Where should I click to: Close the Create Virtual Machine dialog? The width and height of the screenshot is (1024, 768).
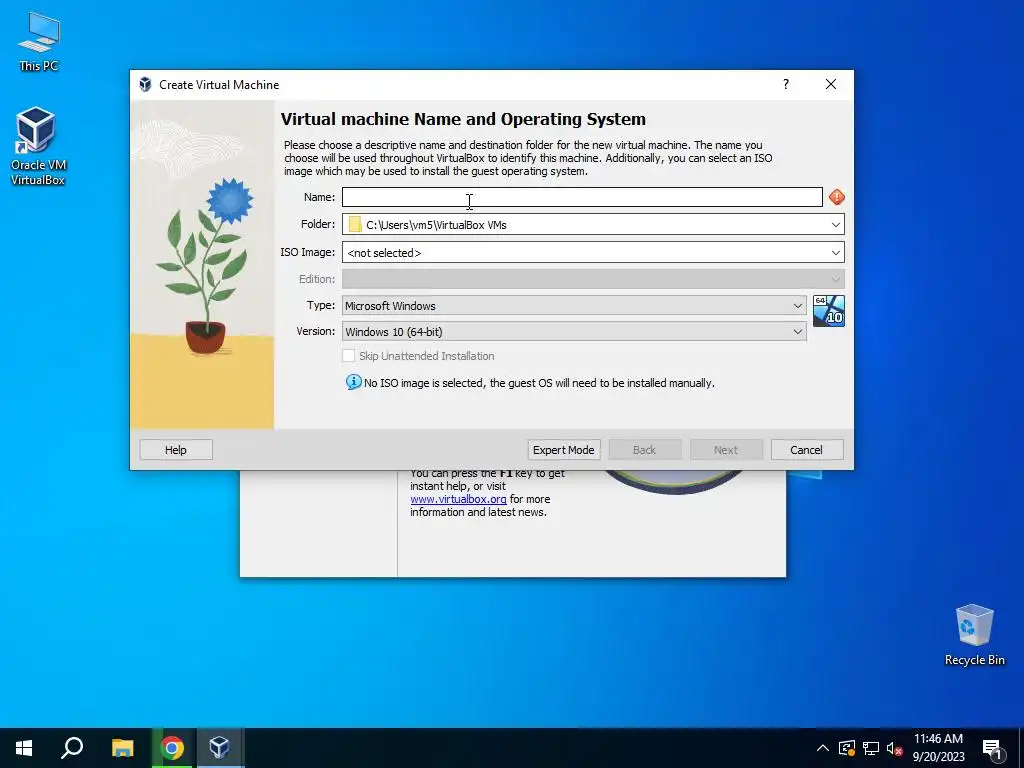[831, 84]
